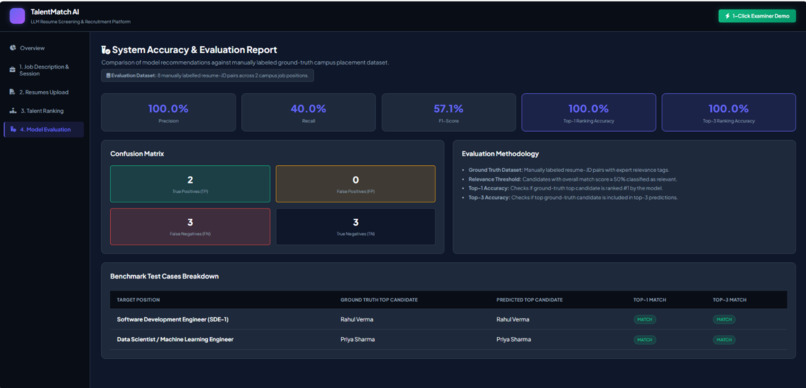Go to 2. Resumes Upload
The image size is (806, 388).
click(x=44, y=92)
